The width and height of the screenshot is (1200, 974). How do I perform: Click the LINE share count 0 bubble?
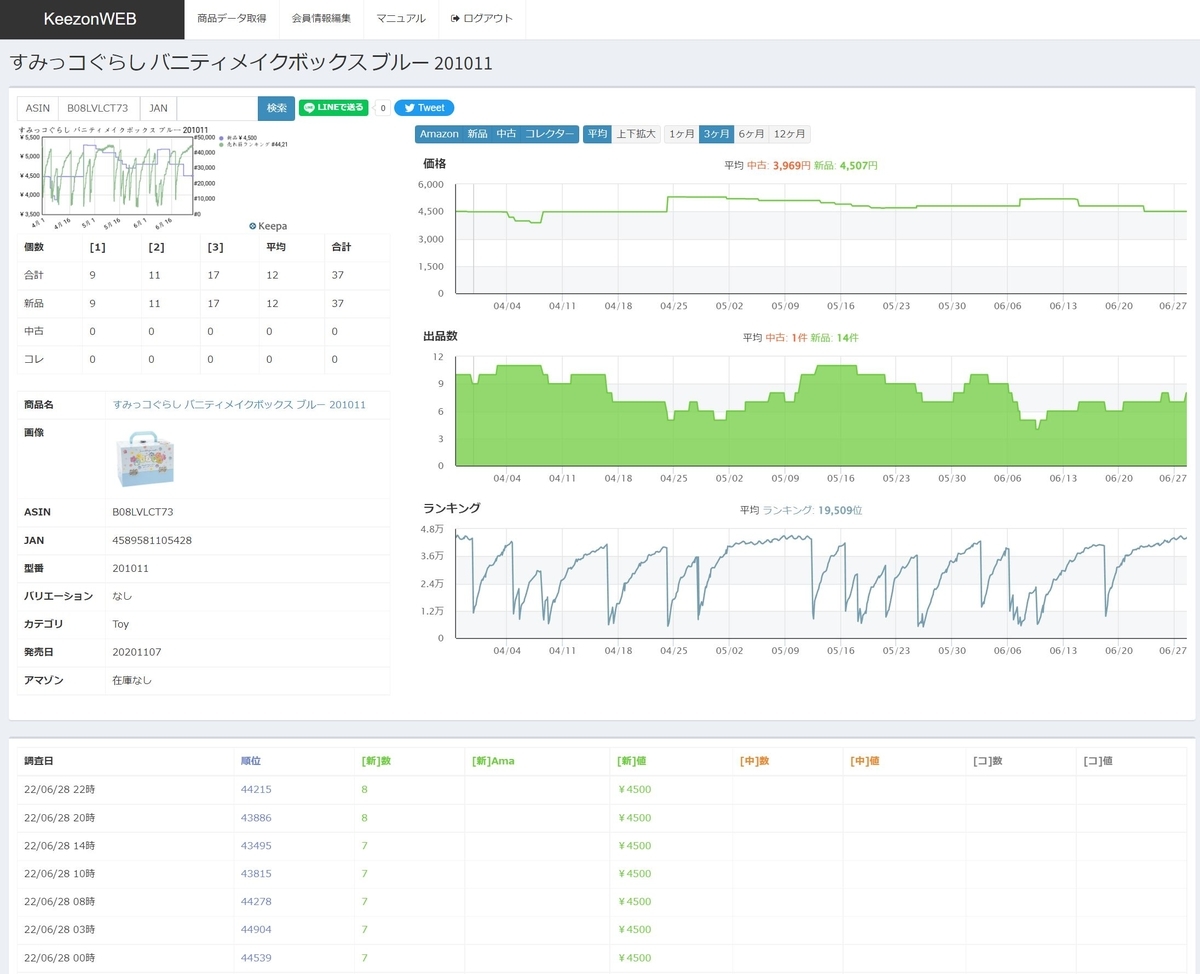click(382, 108)
